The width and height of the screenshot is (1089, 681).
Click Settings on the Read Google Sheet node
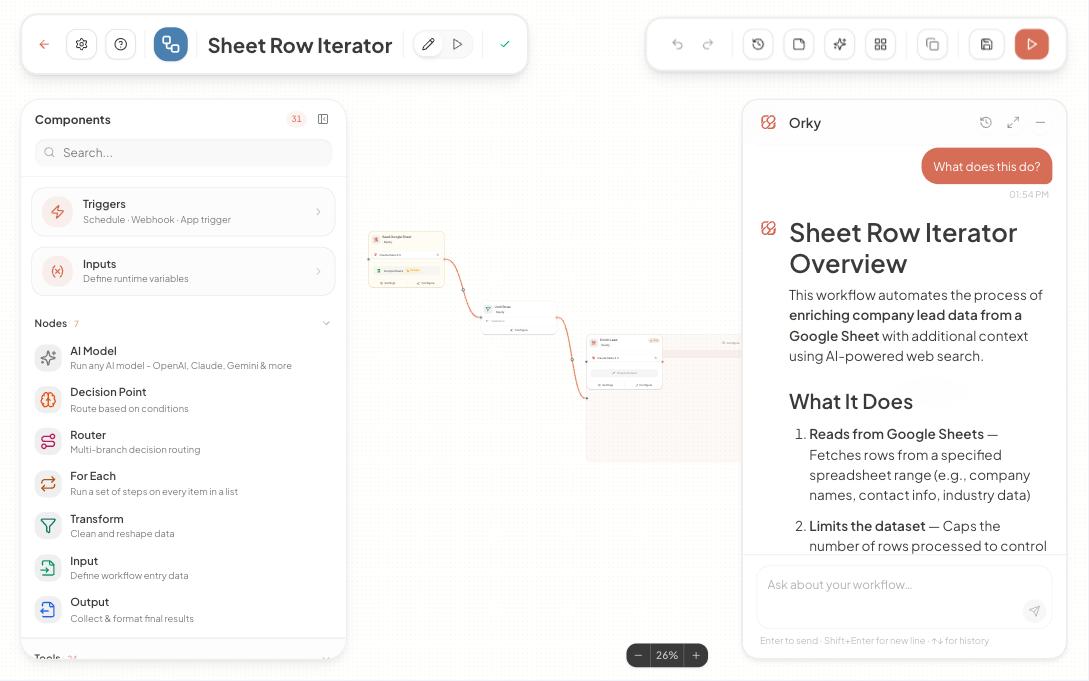[387, 283]
